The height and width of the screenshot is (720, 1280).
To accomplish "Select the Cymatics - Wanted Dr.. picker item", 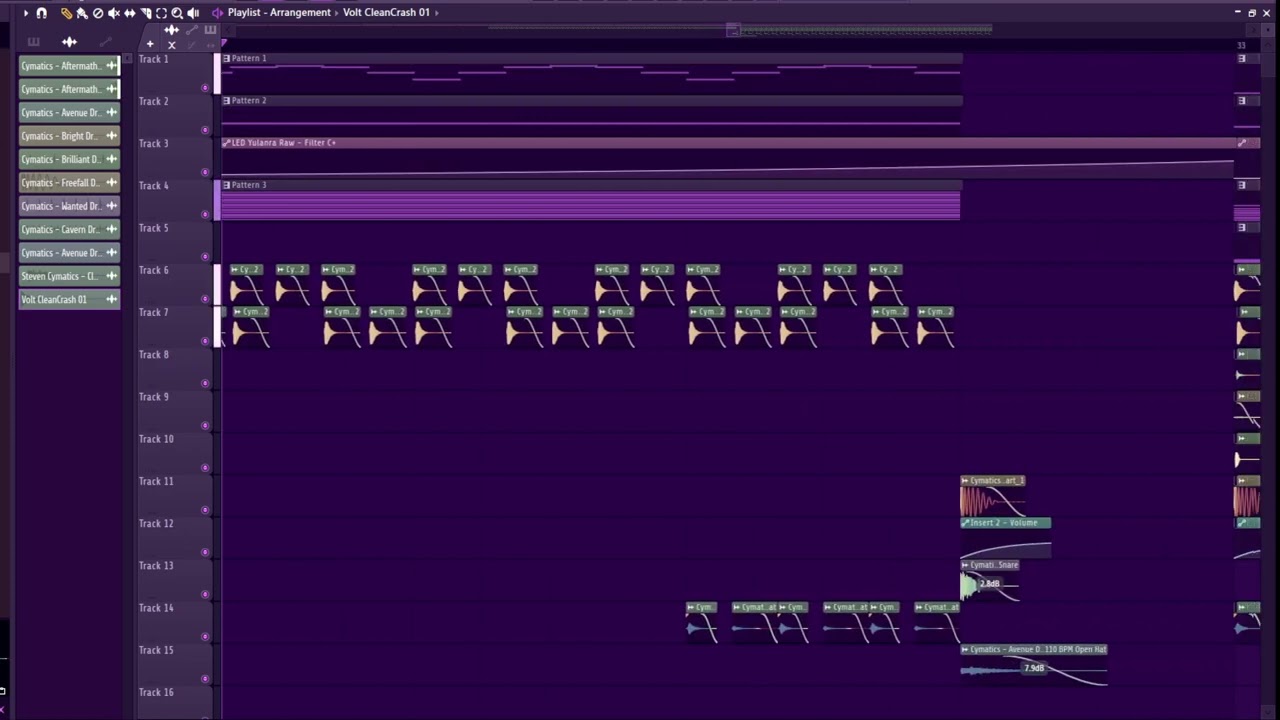I will (69, 206).
